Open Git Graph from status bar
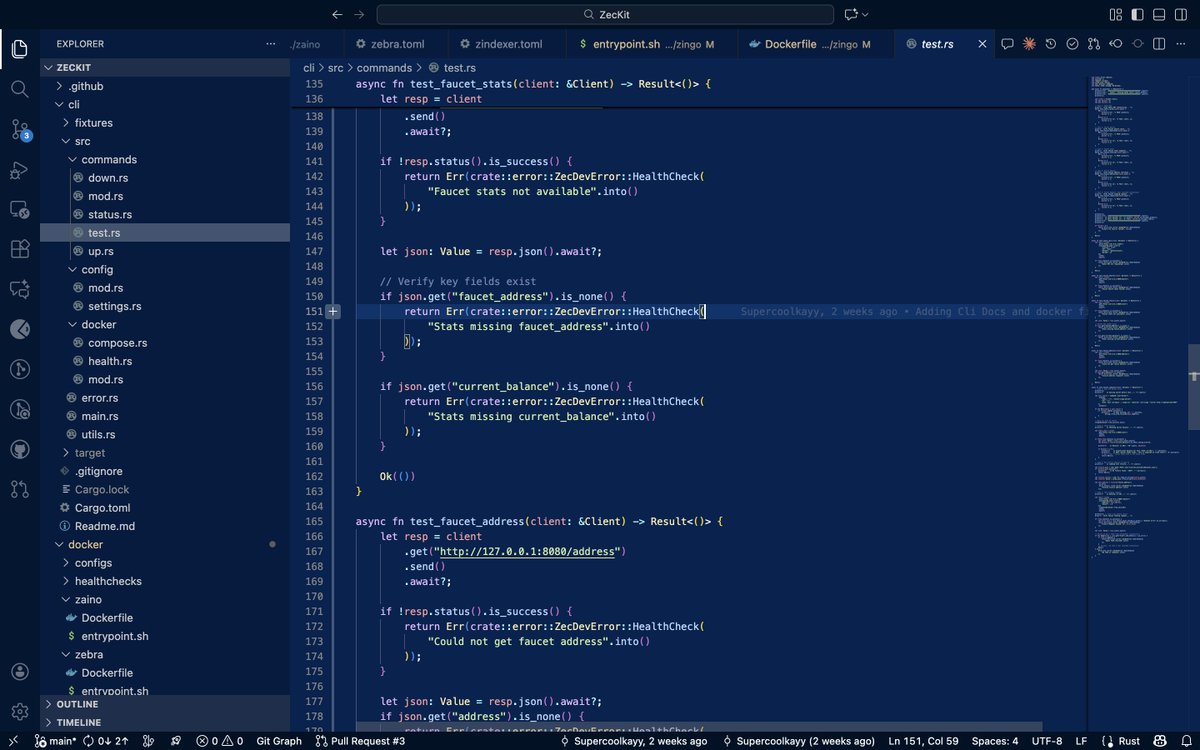 point(279,741)
